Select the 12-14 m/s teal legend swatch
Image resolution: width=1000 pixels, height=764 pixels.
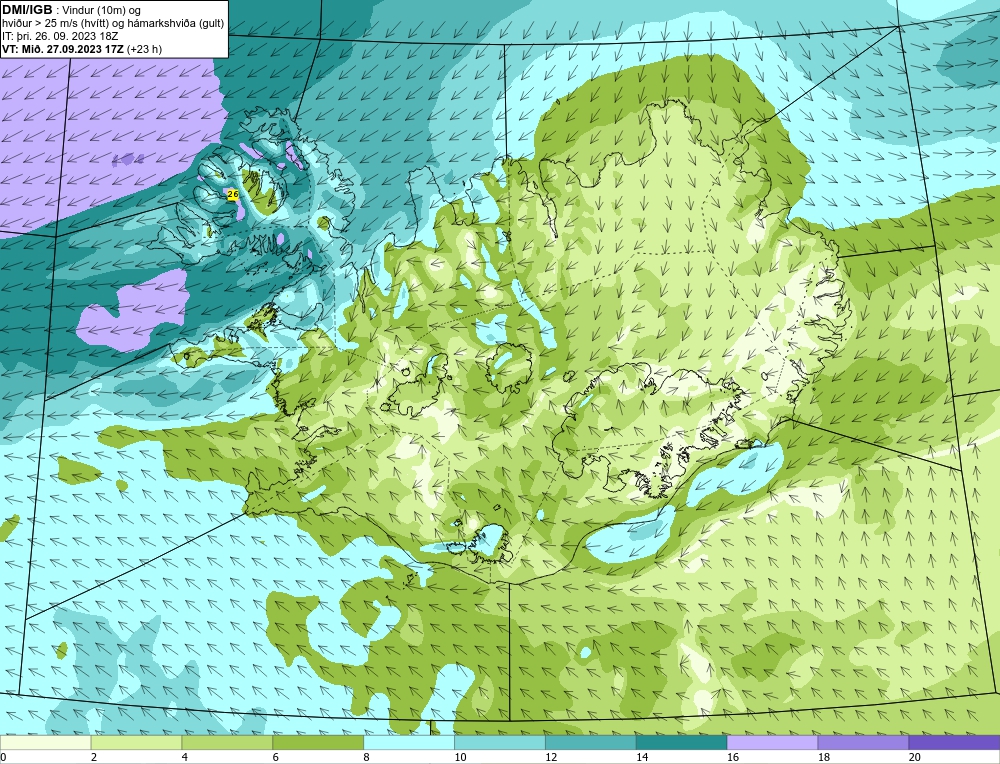591,742
